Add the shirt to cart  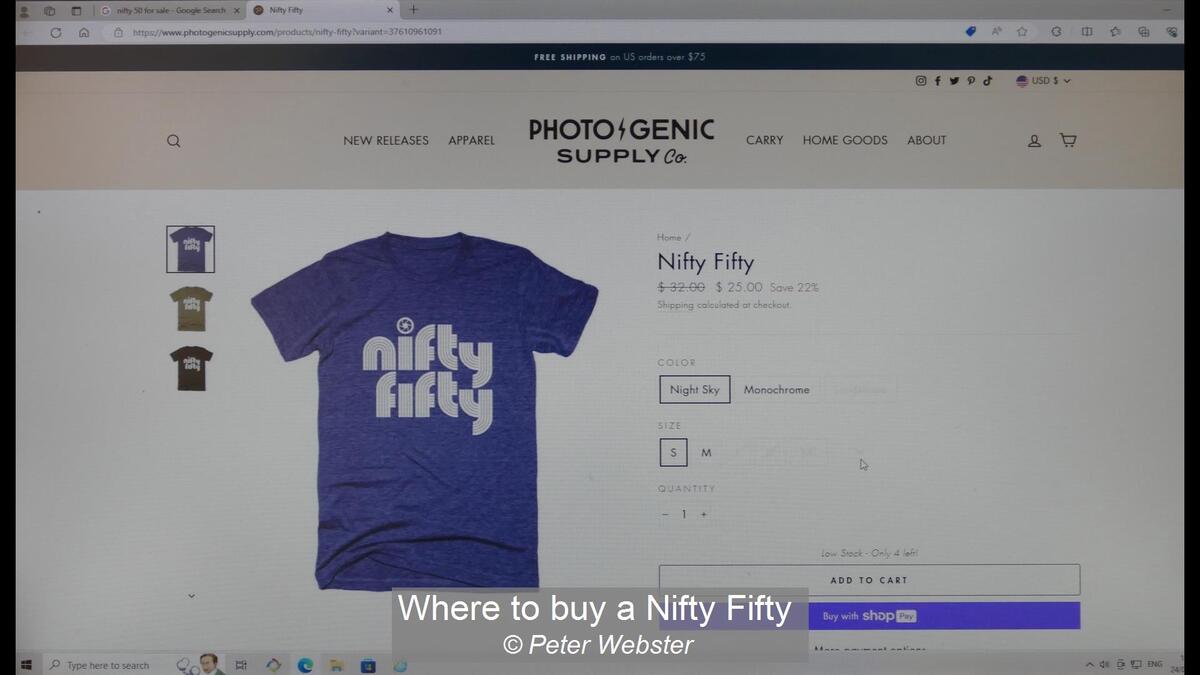[x=869, y=580]
